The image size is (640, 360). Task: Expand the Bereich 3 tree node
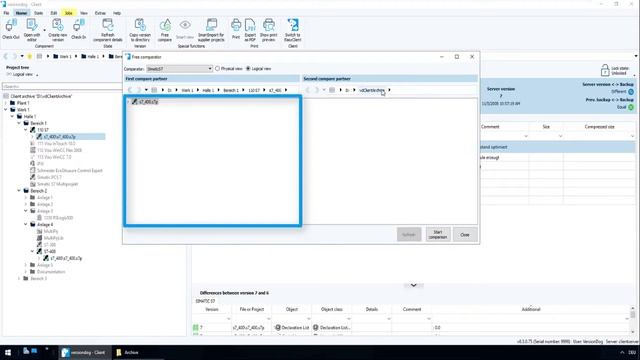coord(19,278)
